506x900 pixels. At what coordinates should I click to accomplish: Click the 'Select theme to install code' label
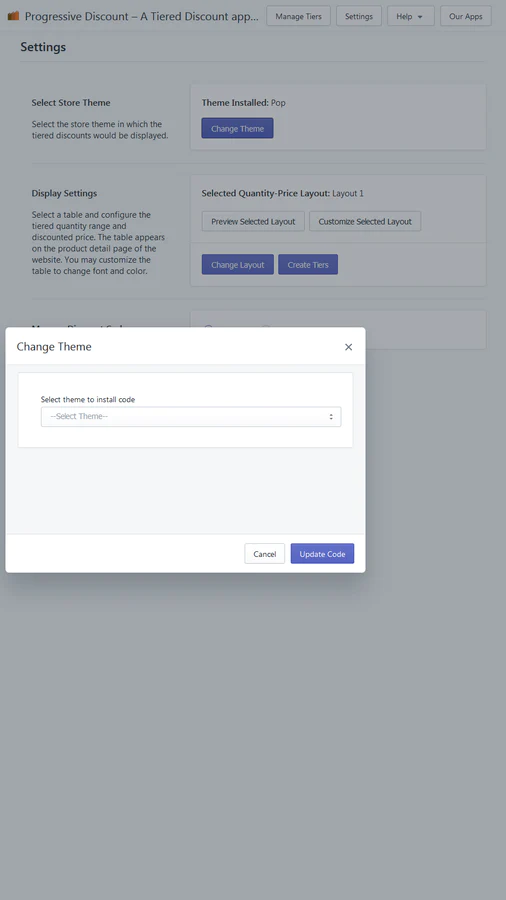pyautogui.click(x=88, y=399)
